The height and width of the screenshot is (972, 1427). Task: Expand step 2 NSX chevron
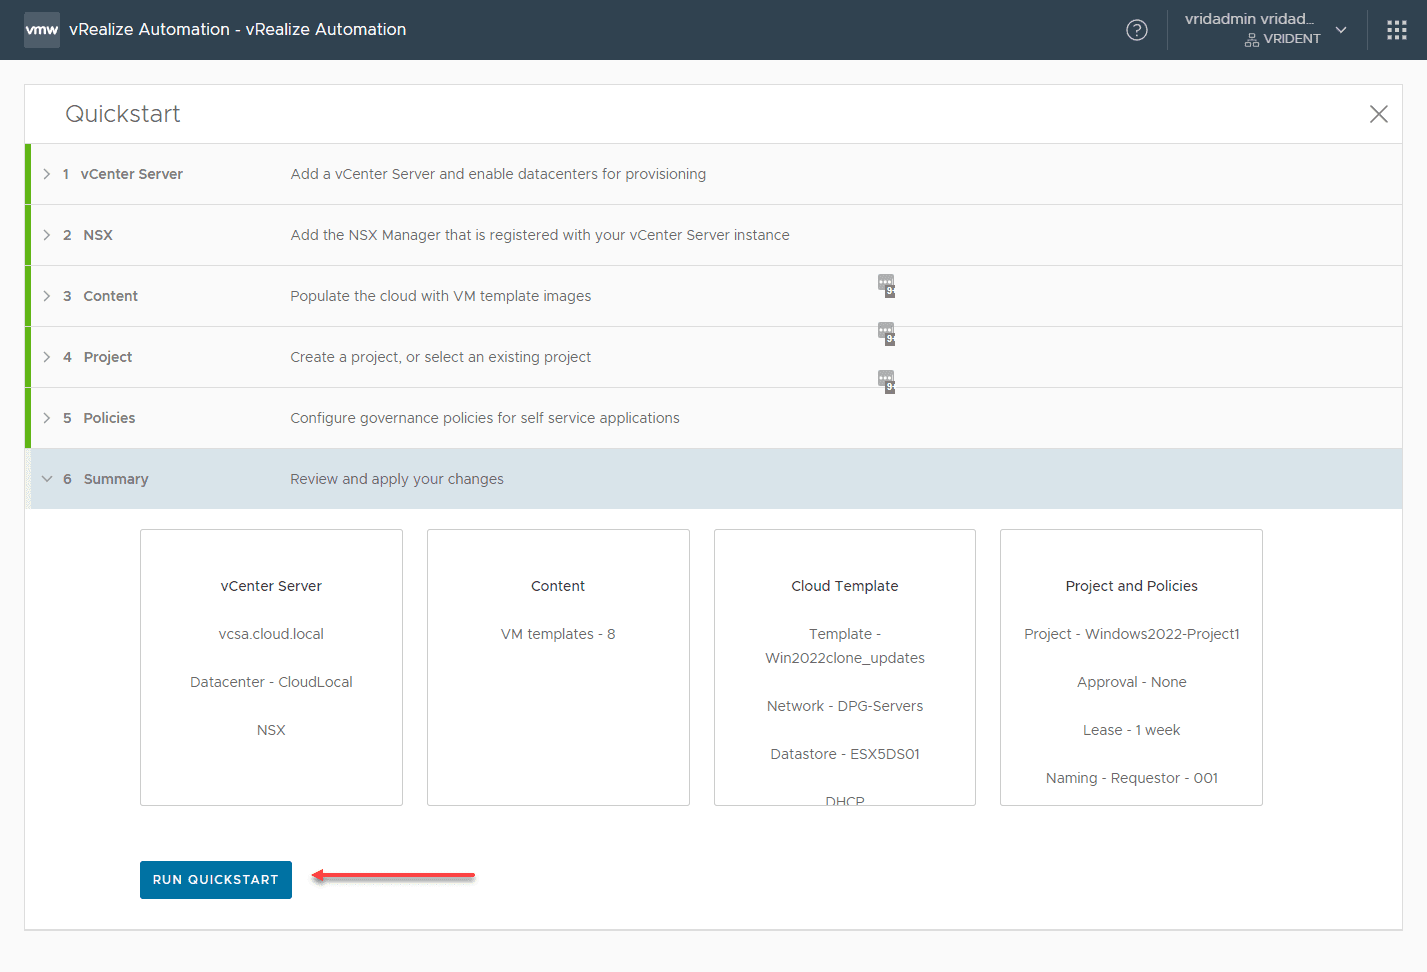(47, 235)
